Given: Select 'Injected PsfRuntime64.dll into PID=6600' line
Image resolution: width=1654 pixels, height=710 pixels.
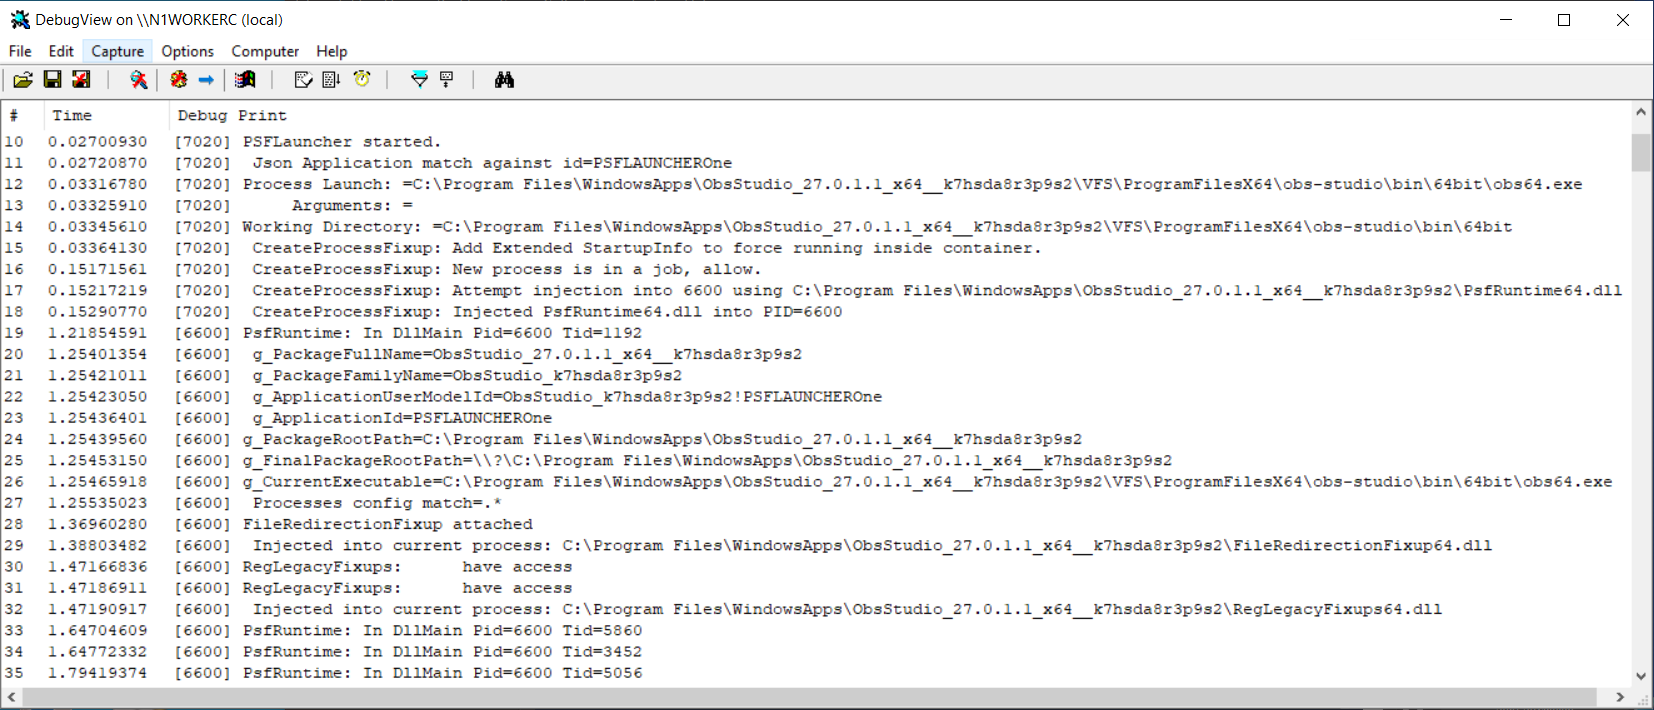Looking at the screenshot, I should [x=817, y=312].
